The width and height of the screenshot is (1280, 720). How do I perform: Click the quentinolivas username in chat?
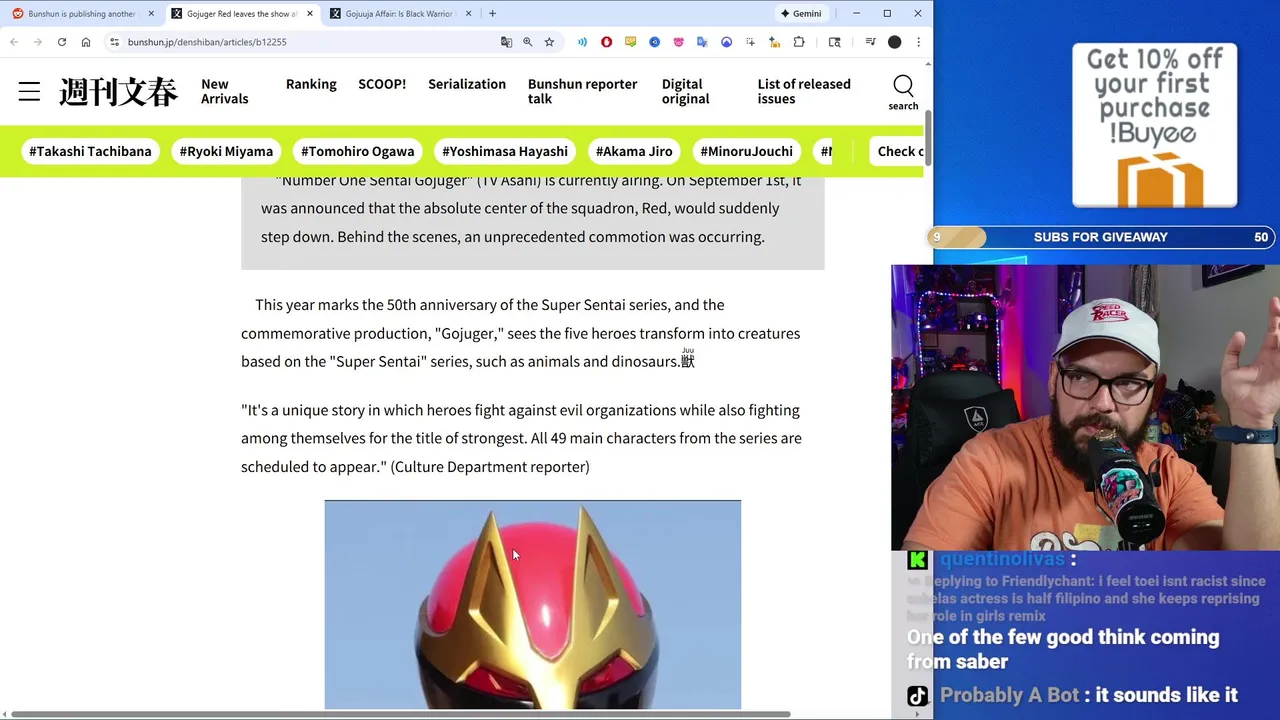[x=1002, y=559]
